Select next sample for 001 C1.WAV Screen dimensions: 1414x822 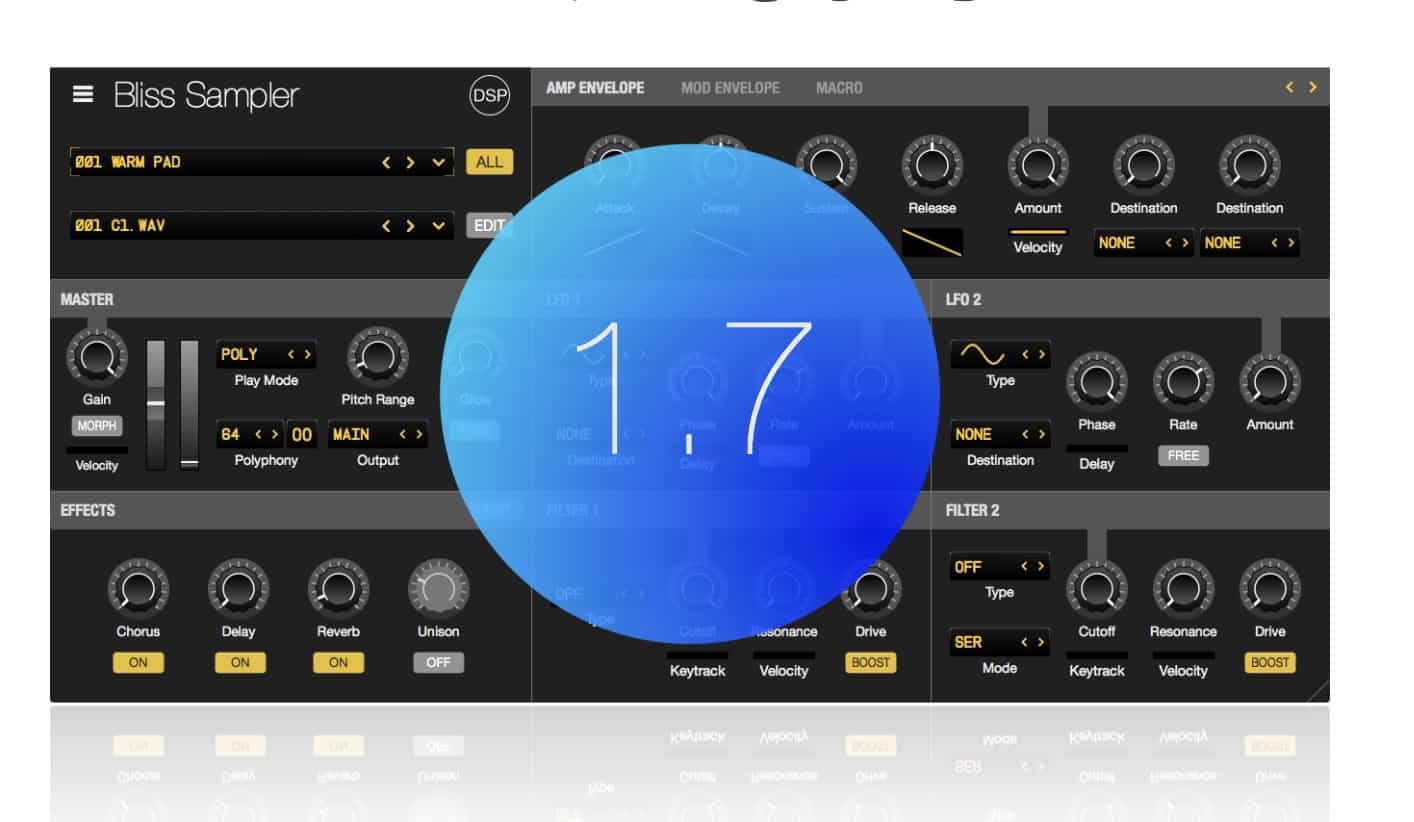(x=410, y=226)
